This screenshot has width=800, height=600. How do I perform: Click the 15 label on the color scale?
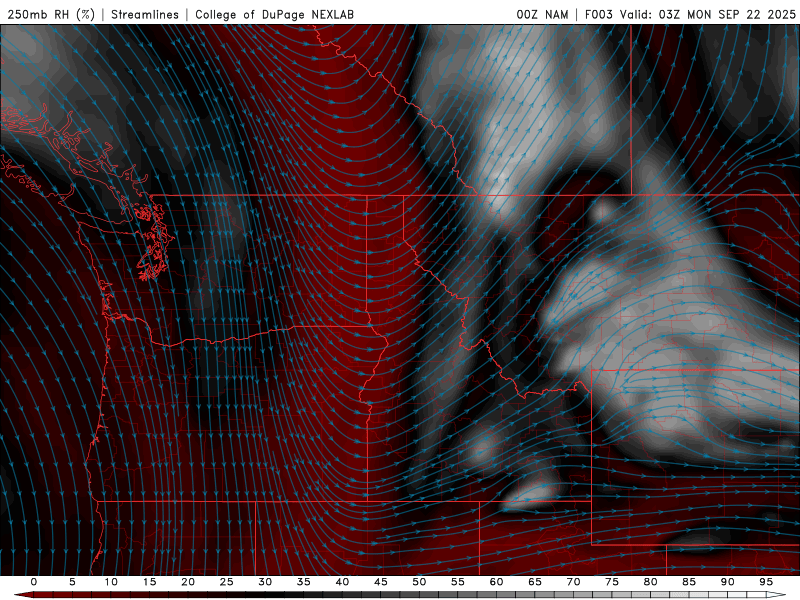(x=149, y=582)
